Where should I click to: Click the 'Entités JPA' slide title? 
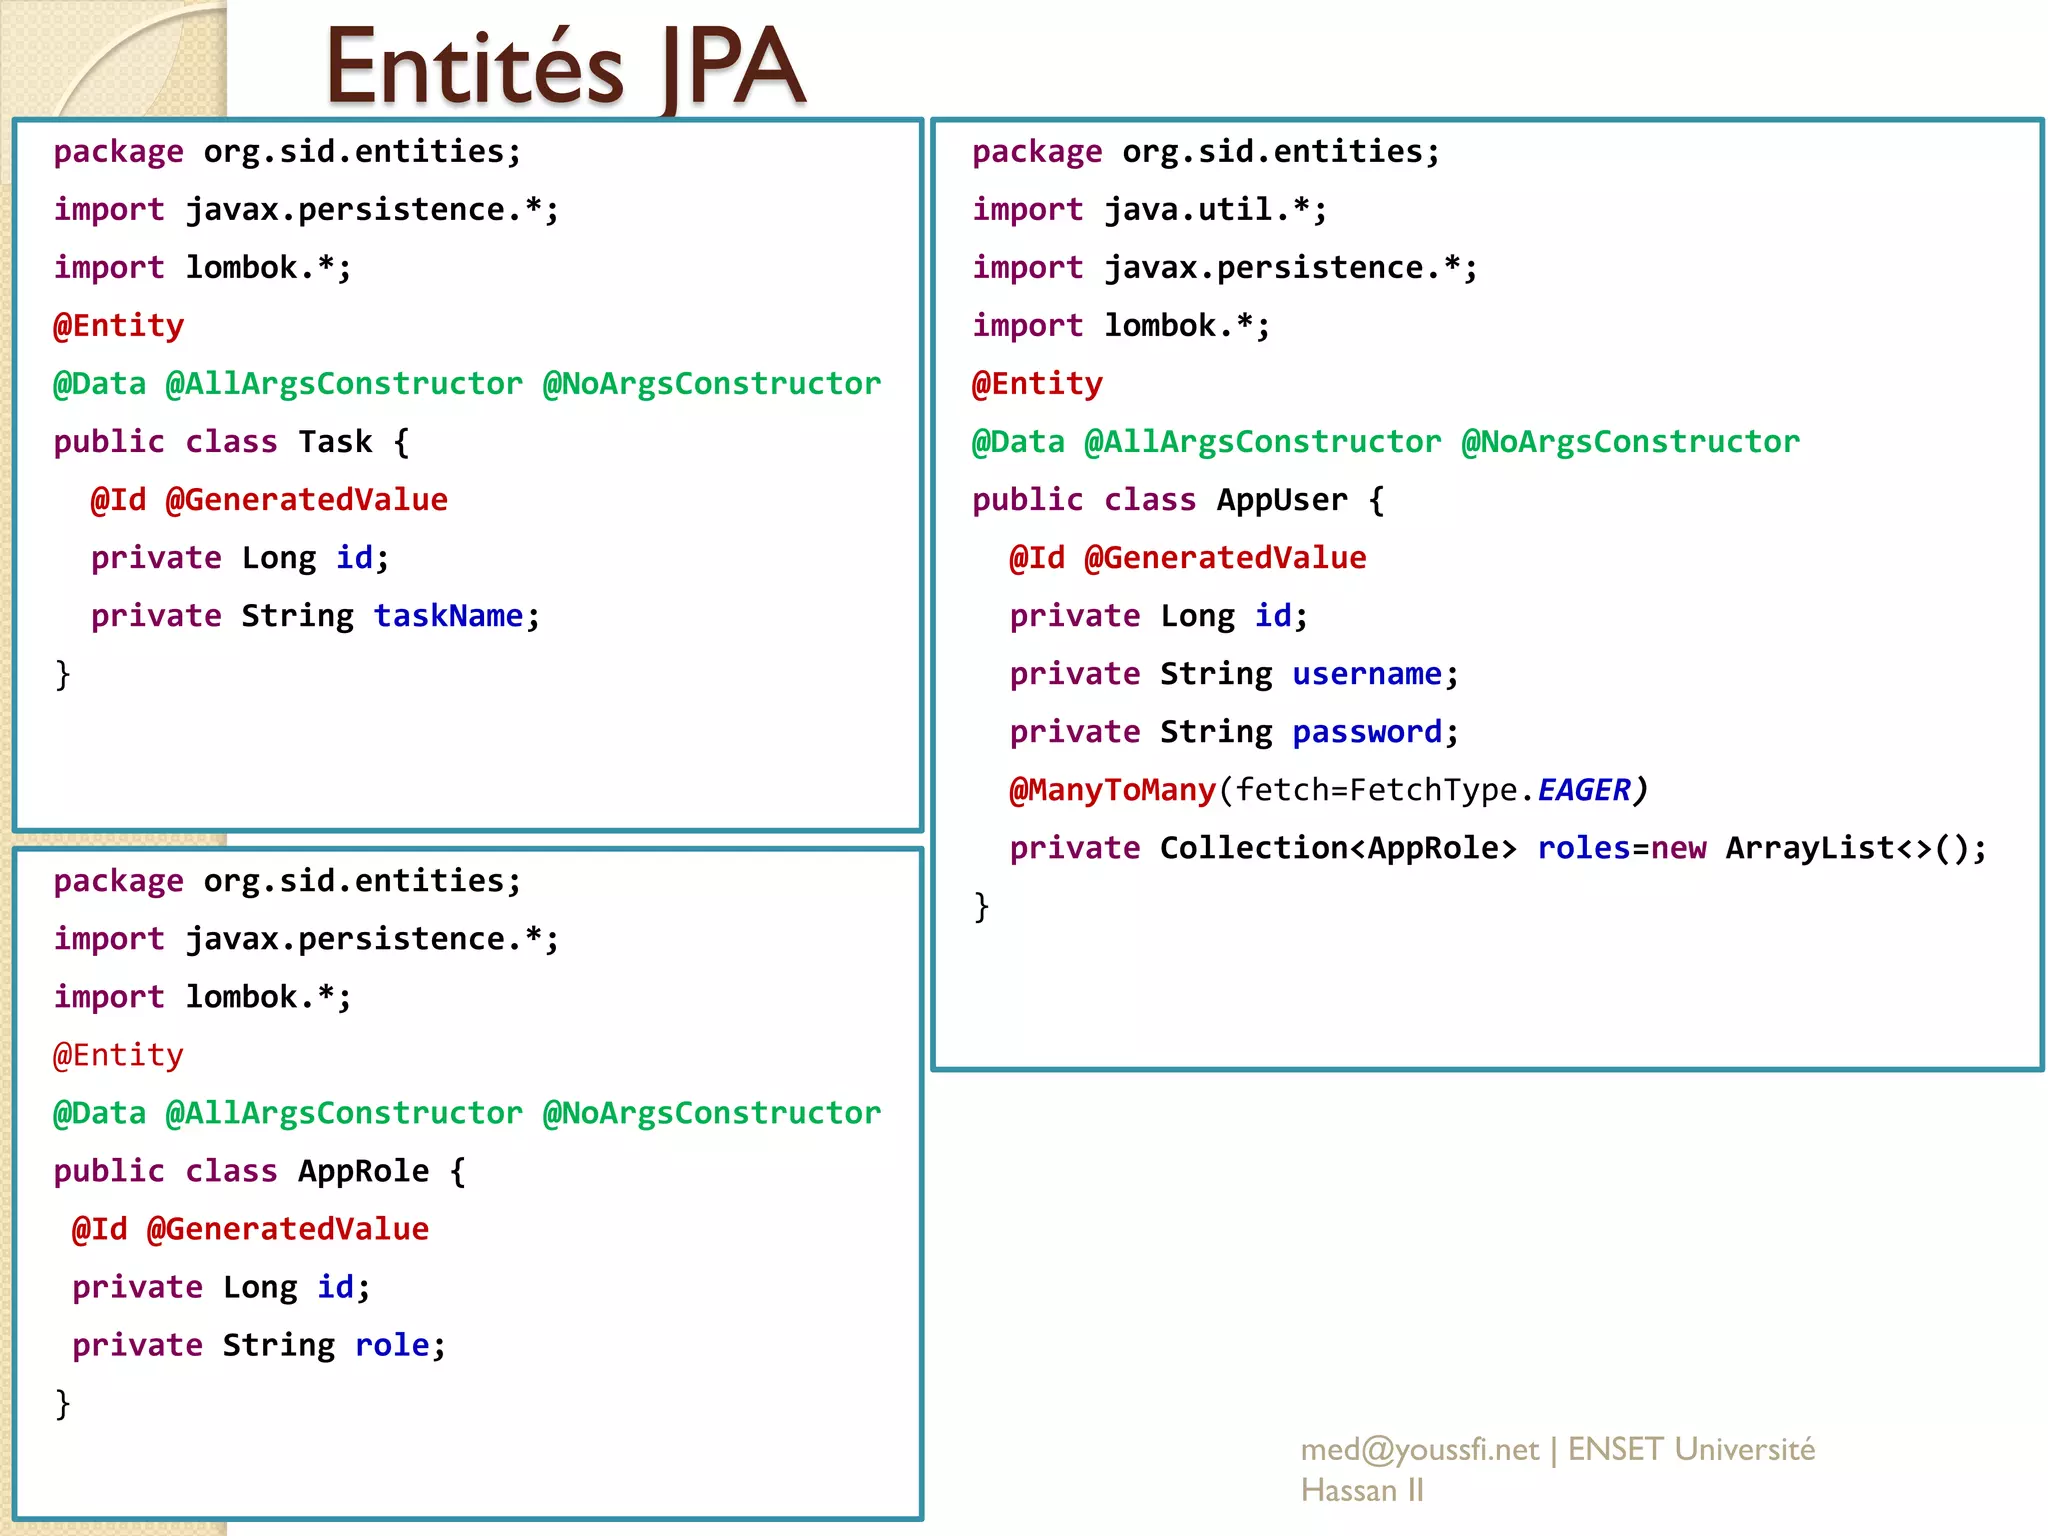[x=565, y=66]
